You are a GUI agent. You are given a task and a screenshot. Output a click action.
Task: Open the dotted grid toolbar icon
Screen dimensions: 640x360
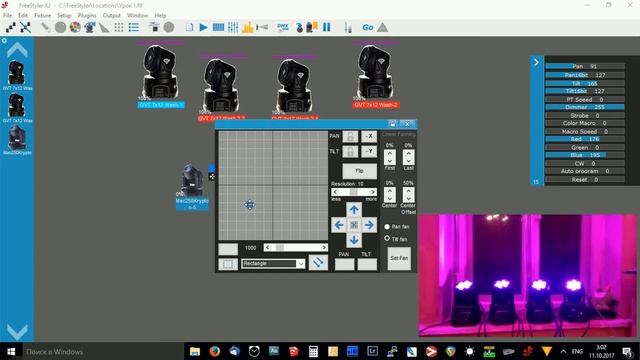119,27
